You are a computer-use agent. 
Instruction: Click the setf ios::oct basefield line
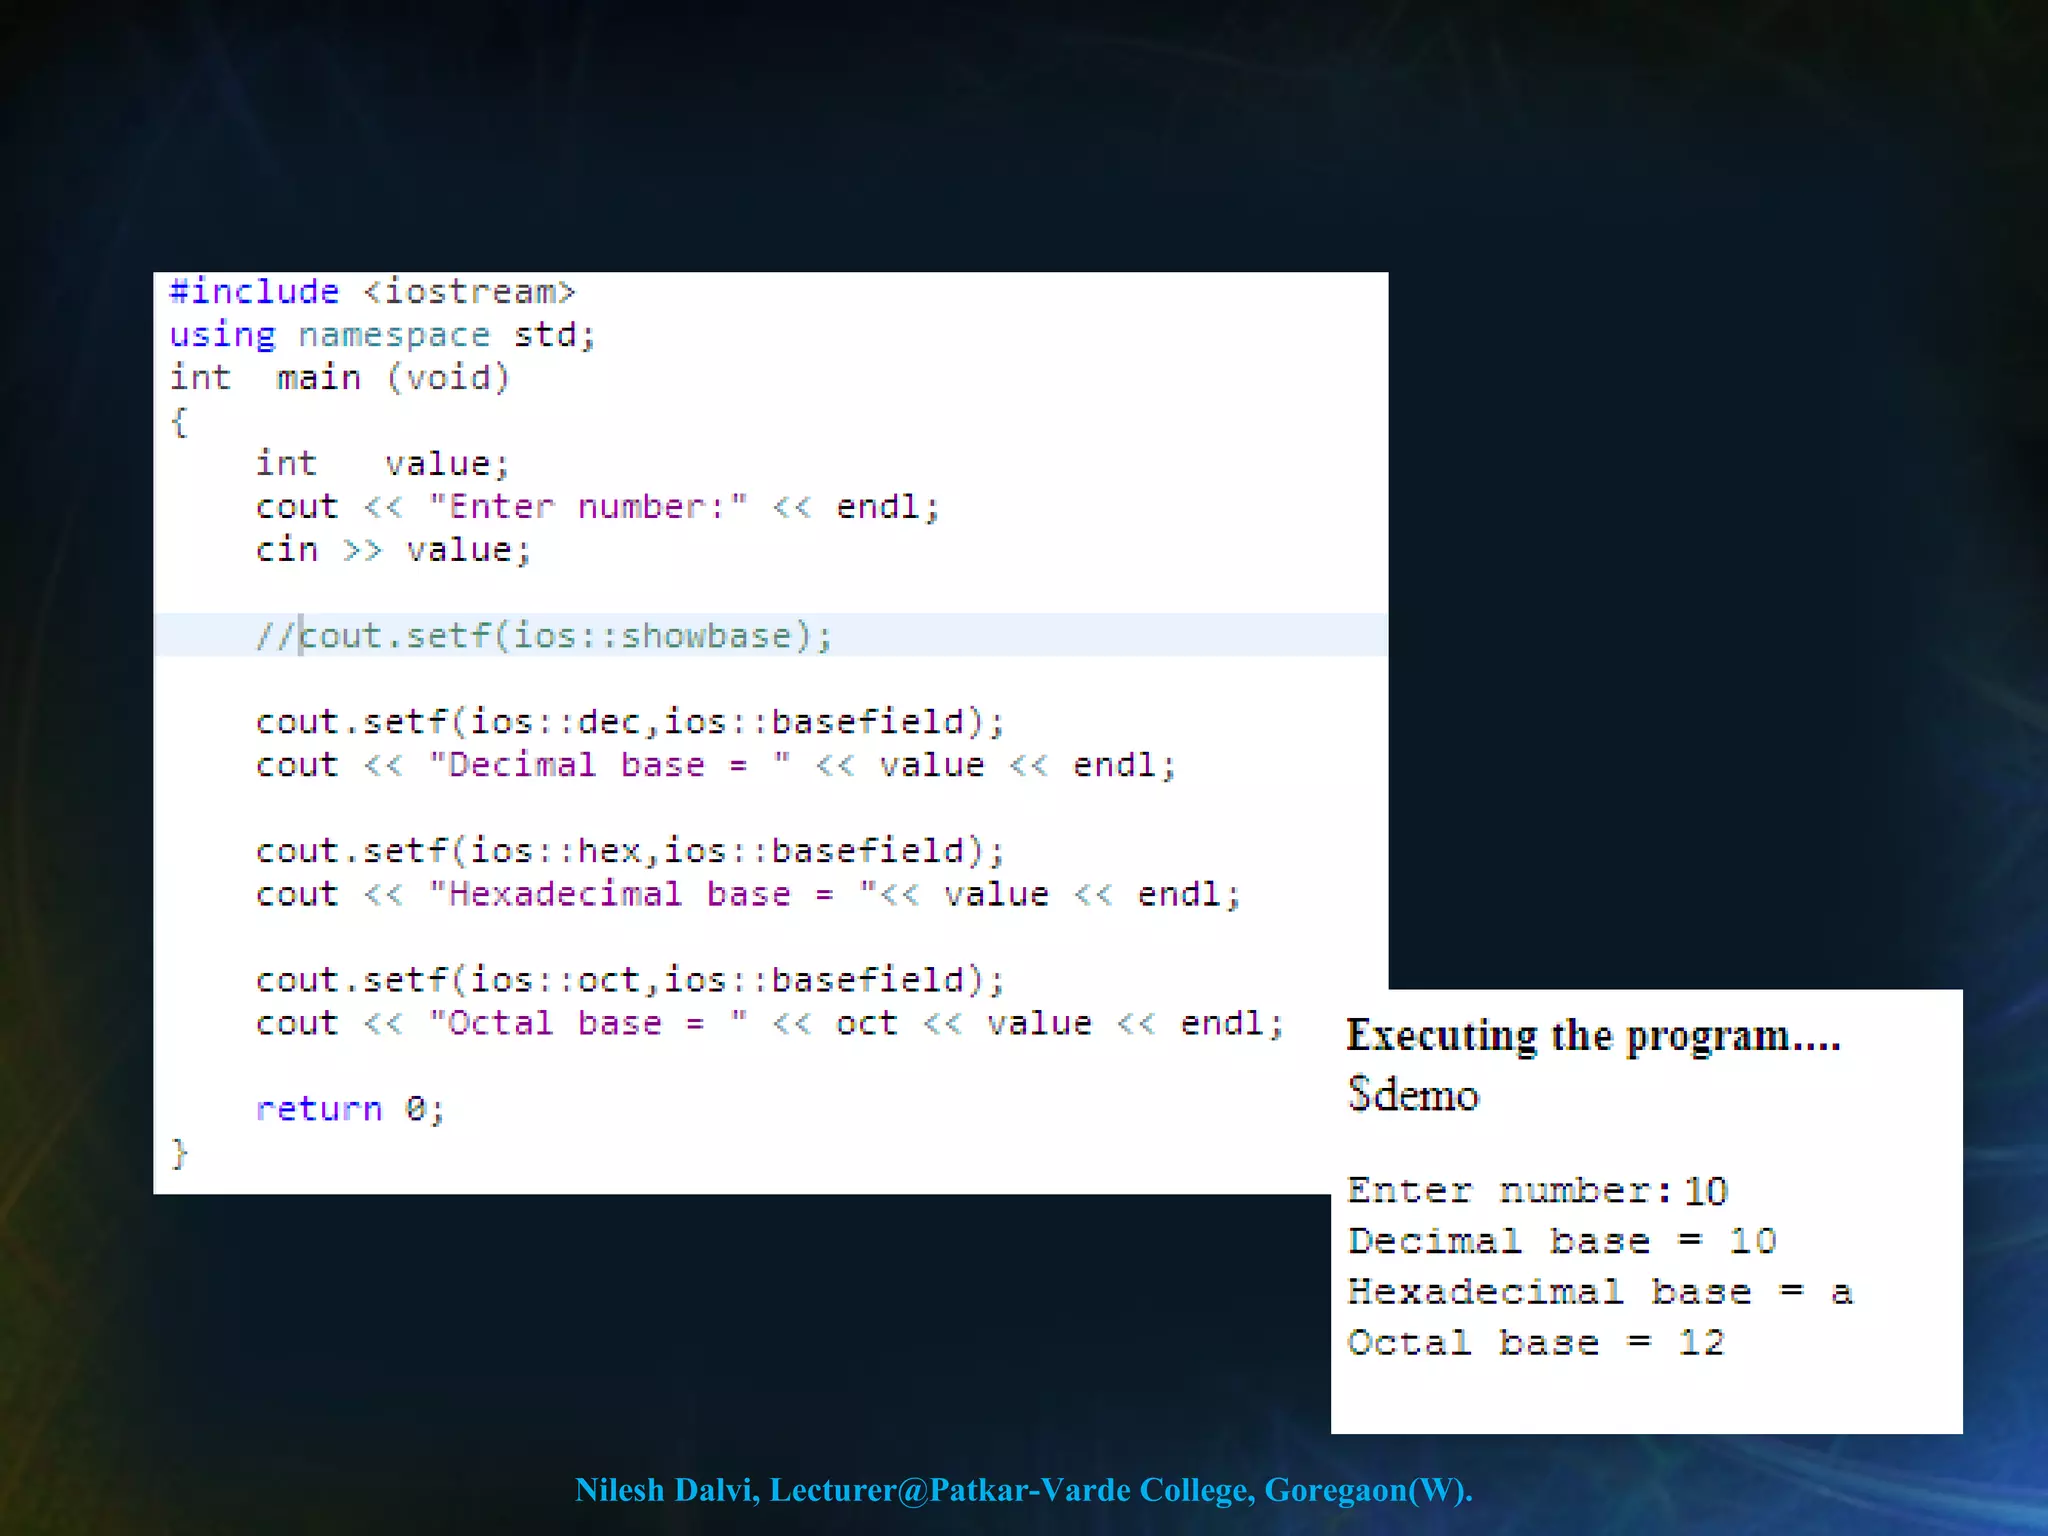click(x=629, y=979)
